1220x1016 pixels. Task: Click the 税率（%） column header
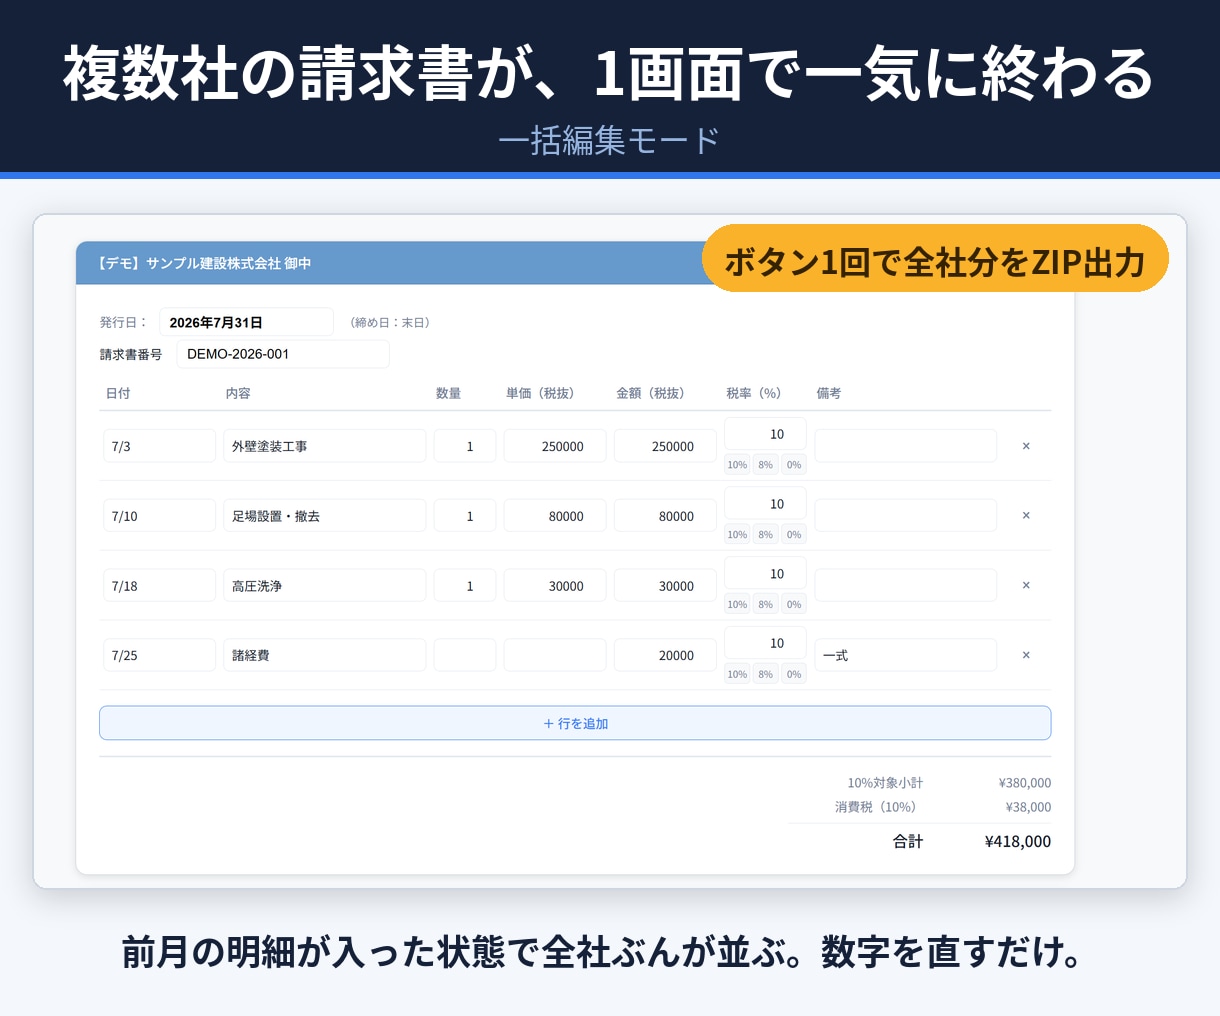click(x=754, y=393)
